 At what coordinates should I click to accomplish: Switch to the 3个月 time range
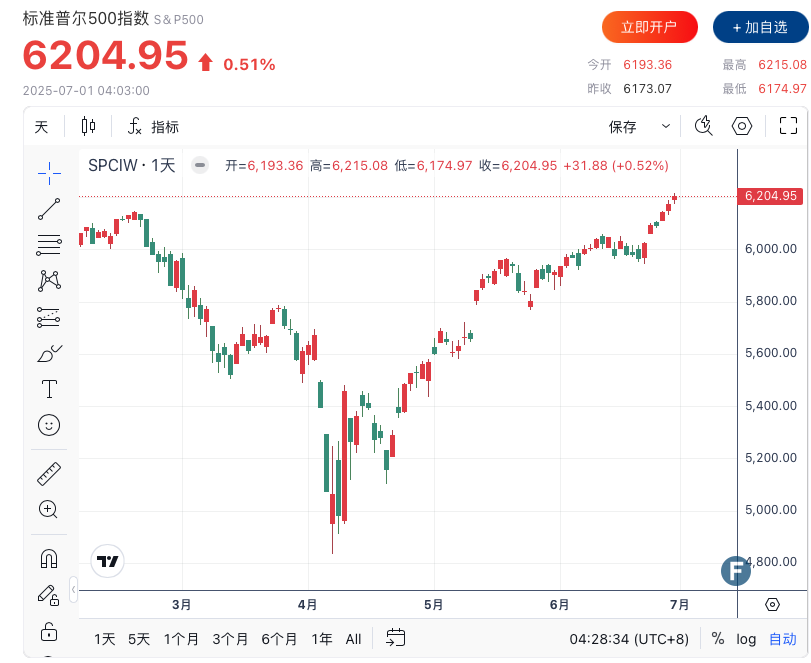click(230, 639)
